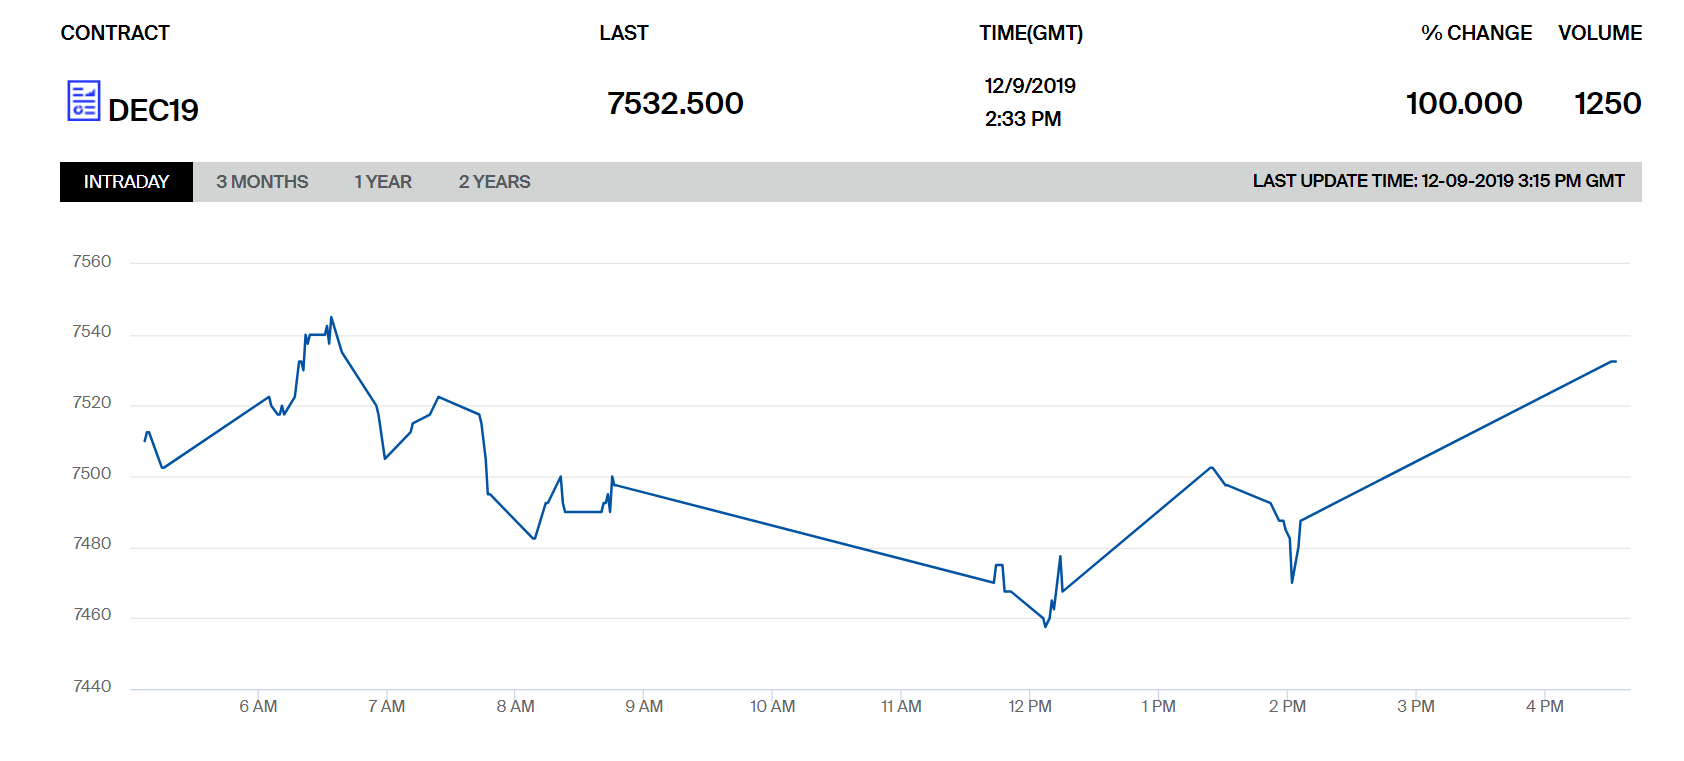
Task: Click the 100.000 percent change value
Action: [1464, 103]
